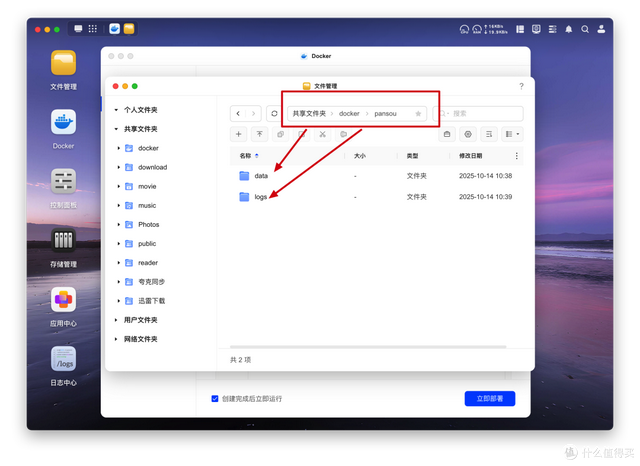
Task: Open the 存储管理 desktop icon
Action: coord(63,240)
